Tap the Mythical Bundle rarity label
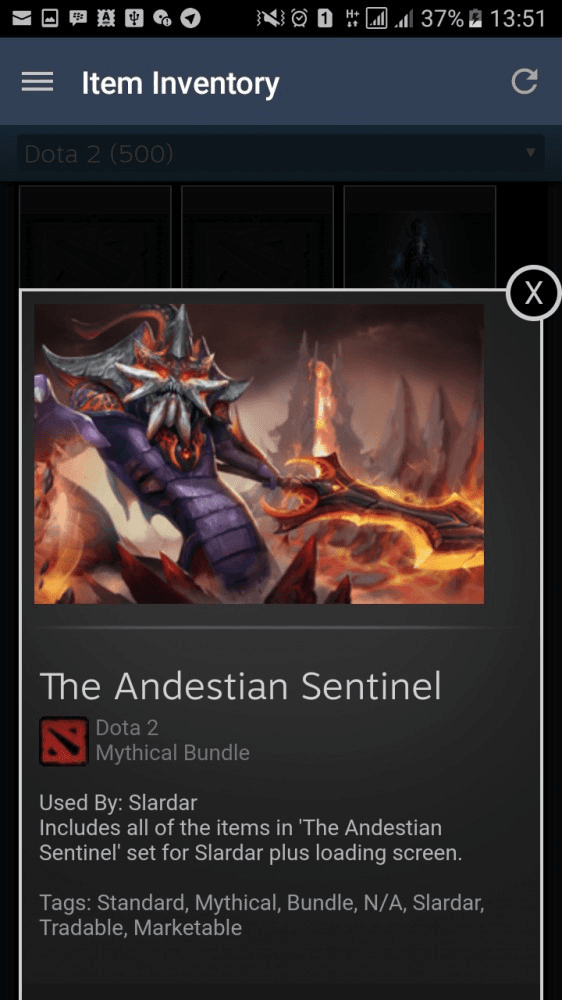 172,753
